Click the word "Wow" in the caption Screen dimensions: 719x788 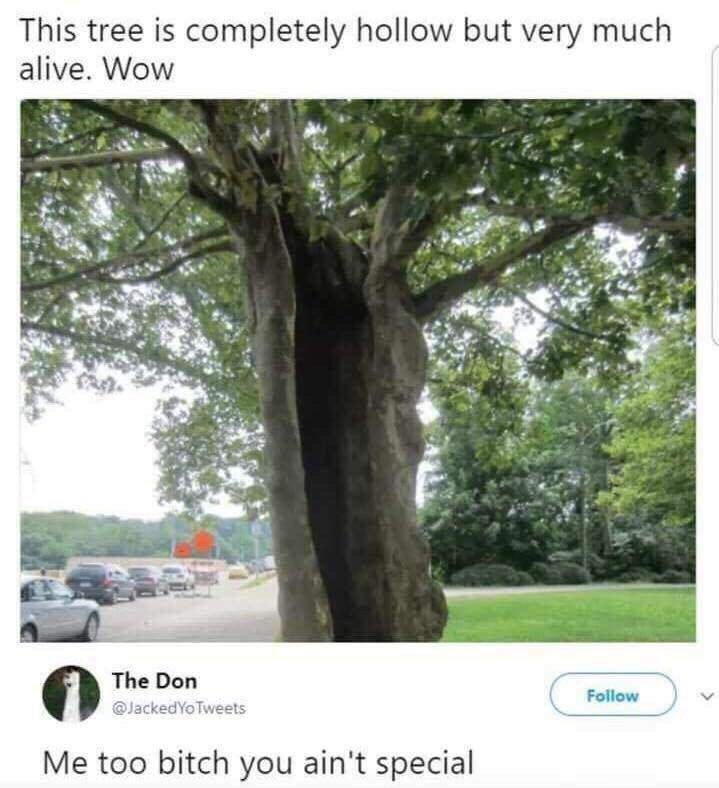click(138, 69)
